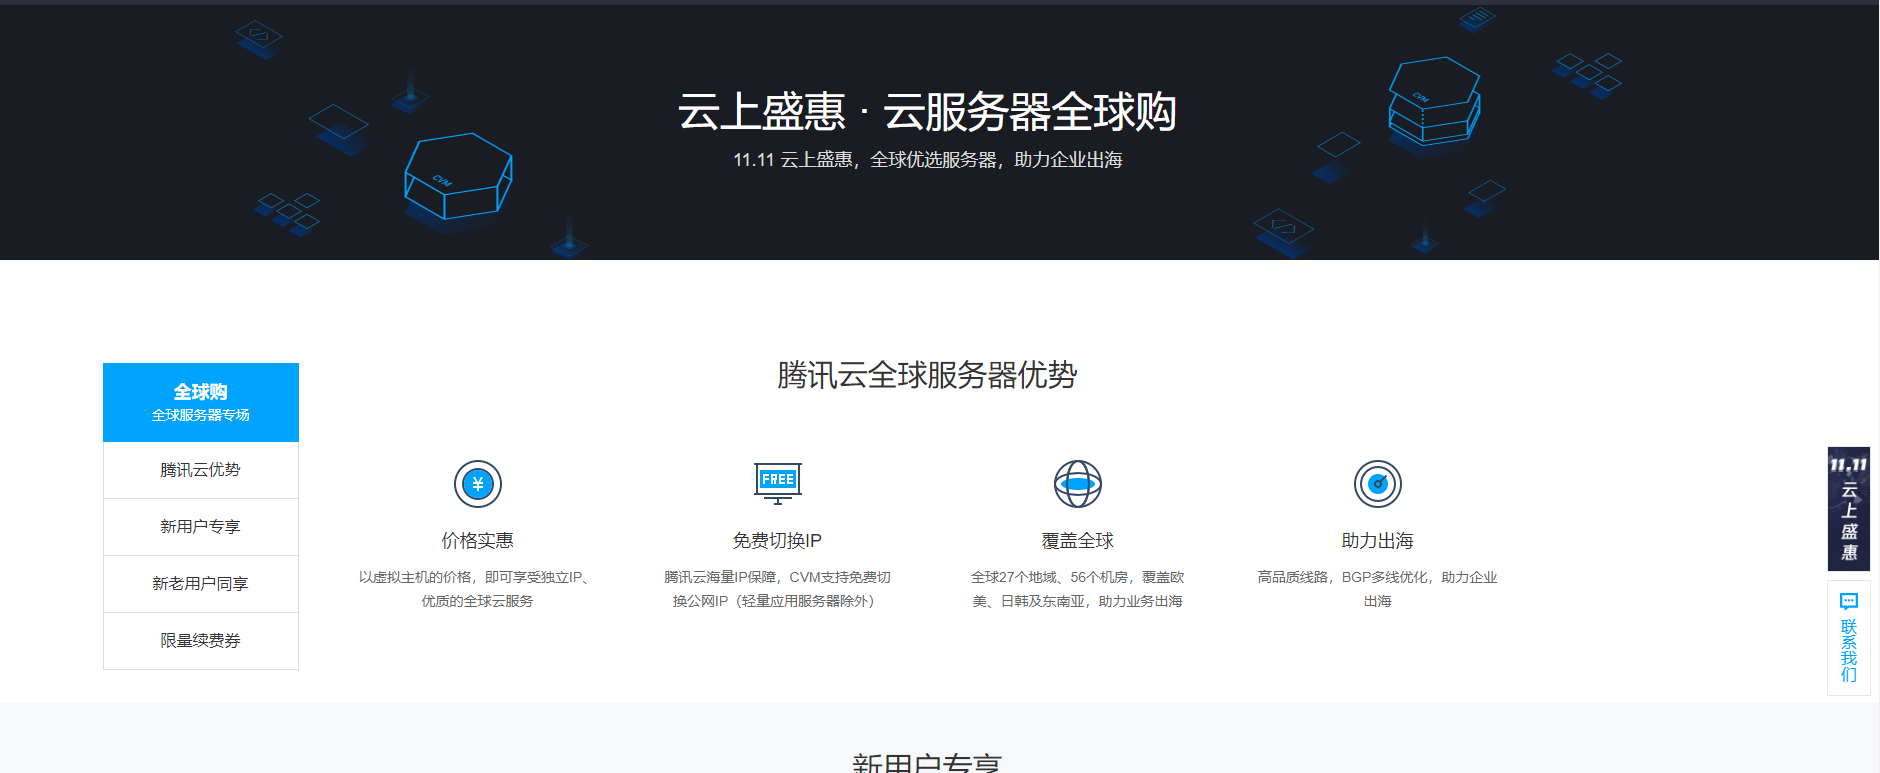Click the 覆盖全球 heading
Viewport: 1880px width, 773px height.
[x=1078, y=541]
